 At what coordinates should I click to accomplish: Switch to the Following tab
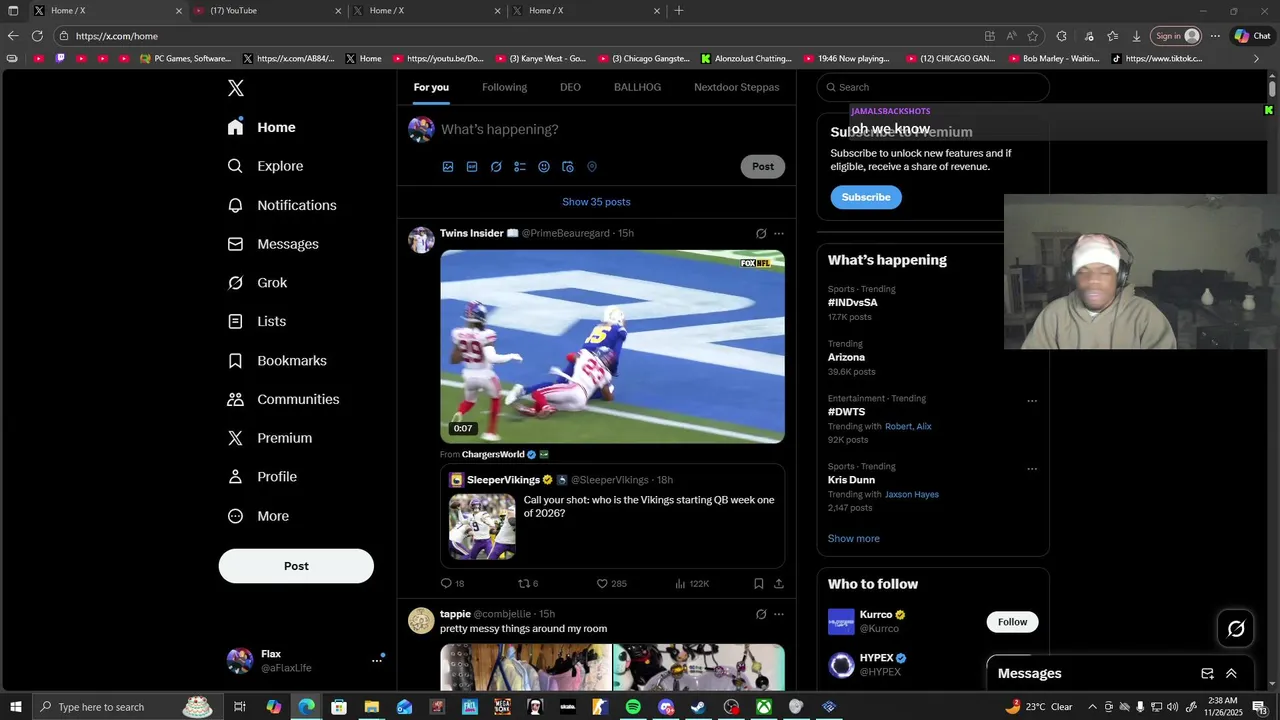point(504,87)
